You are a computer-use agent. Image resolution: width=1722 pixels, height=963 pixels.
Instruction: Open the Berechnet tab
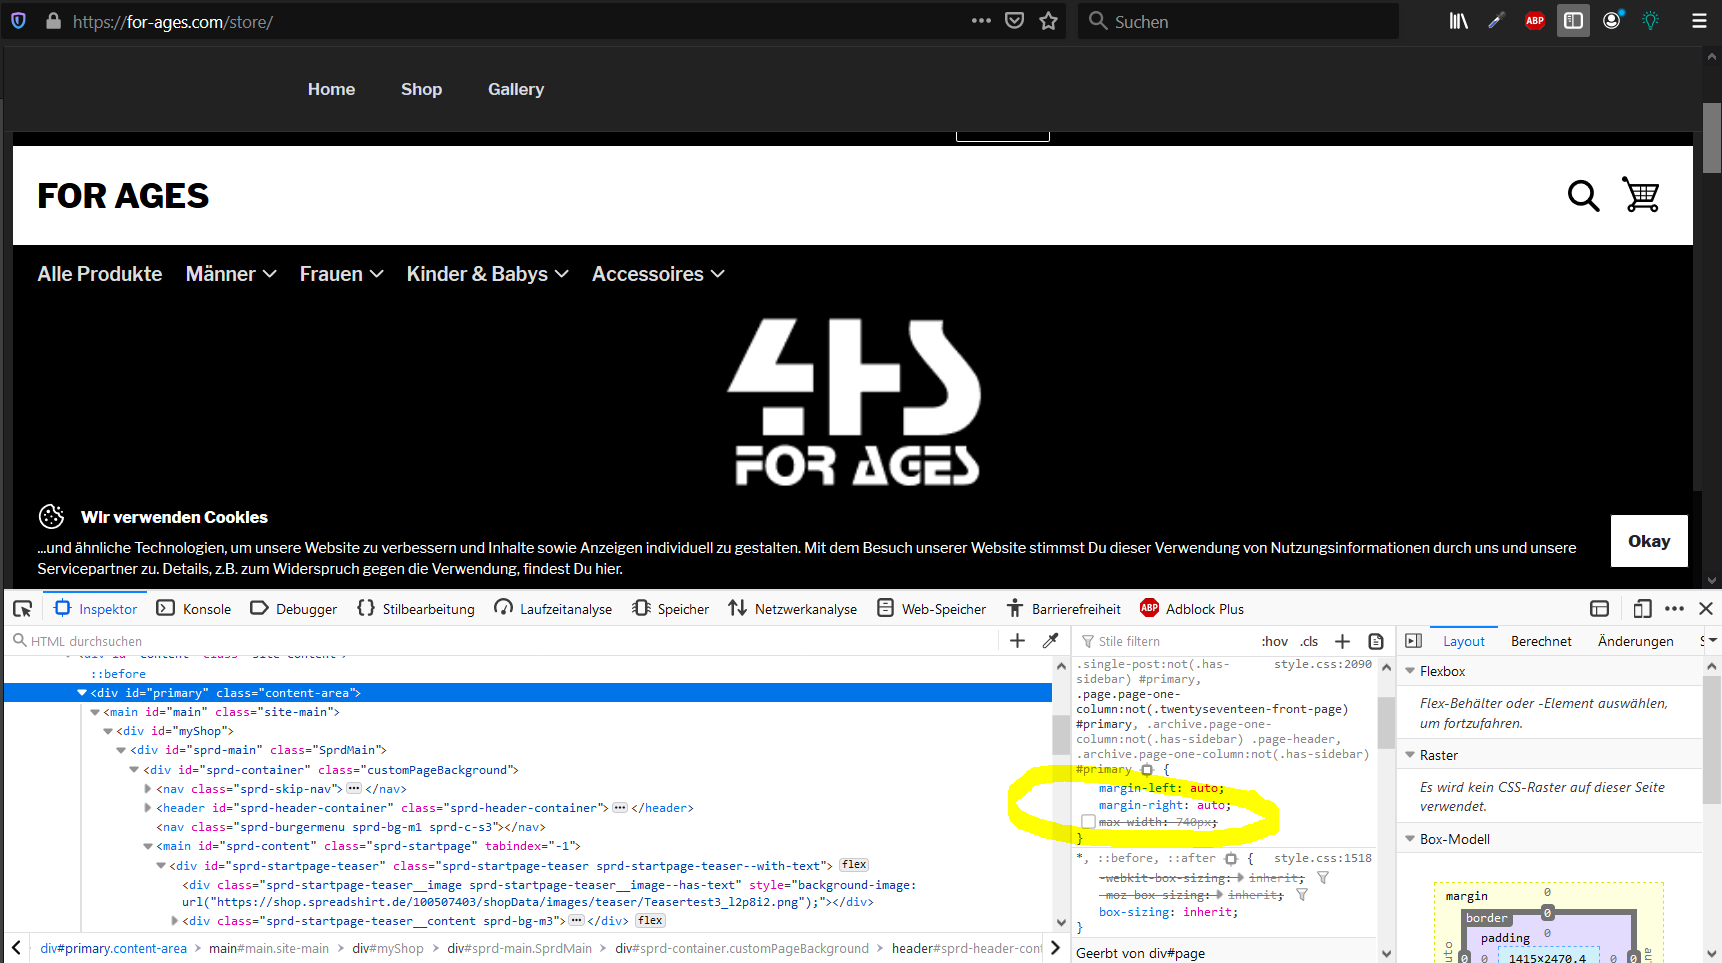[1540, 641]
